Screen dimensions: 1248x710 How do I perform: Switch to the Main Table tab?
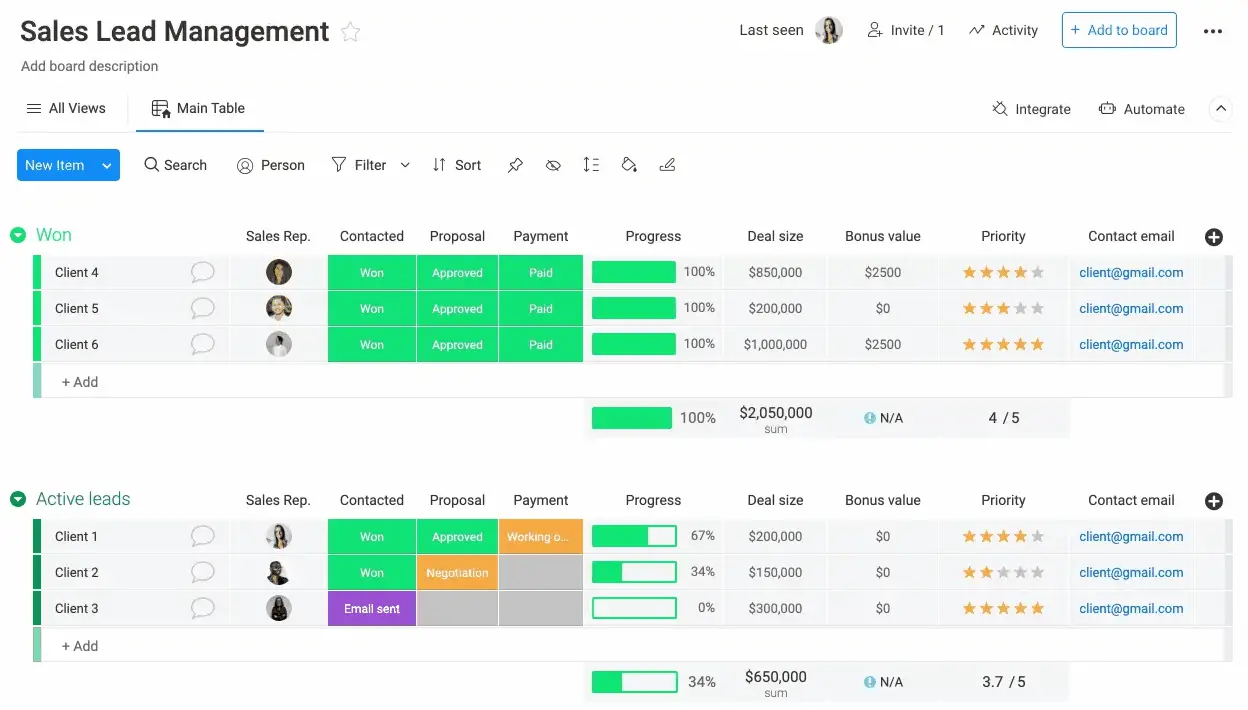pyautogui.click(x=199, y=108)
